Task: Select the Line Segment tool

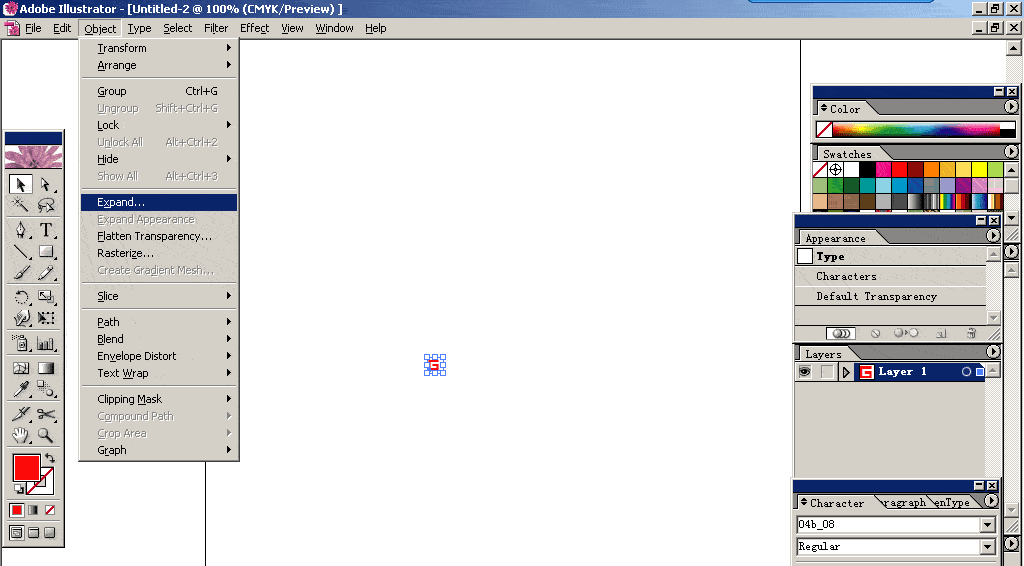Action: 21,251
